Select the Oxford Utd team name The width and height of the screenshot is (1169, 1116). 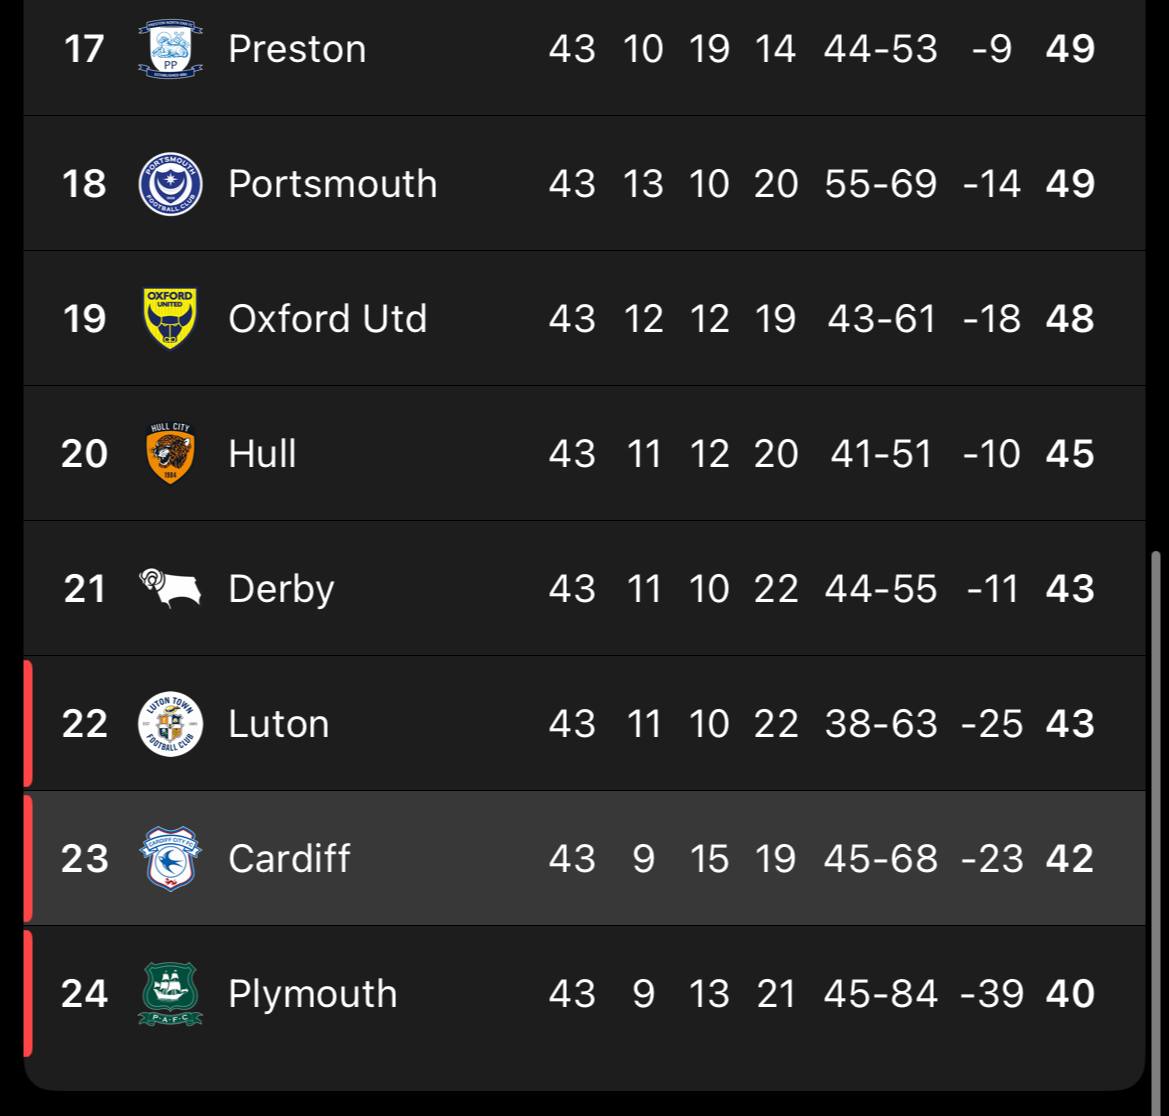327,319
